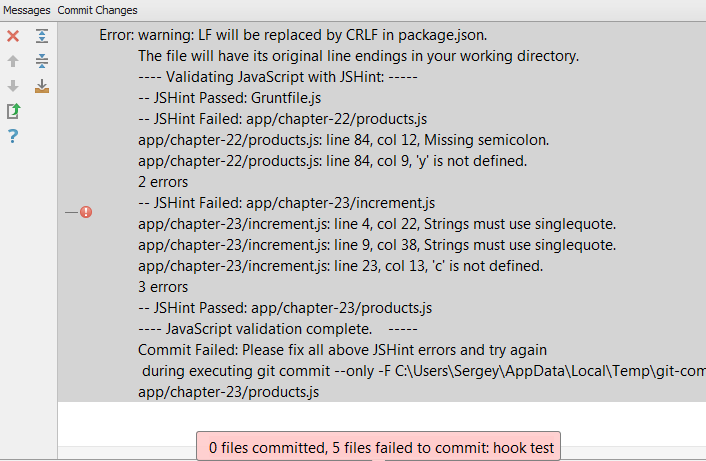Open help with the question mark icon
The width and height of the screenshot is (706, 461).
13,136
